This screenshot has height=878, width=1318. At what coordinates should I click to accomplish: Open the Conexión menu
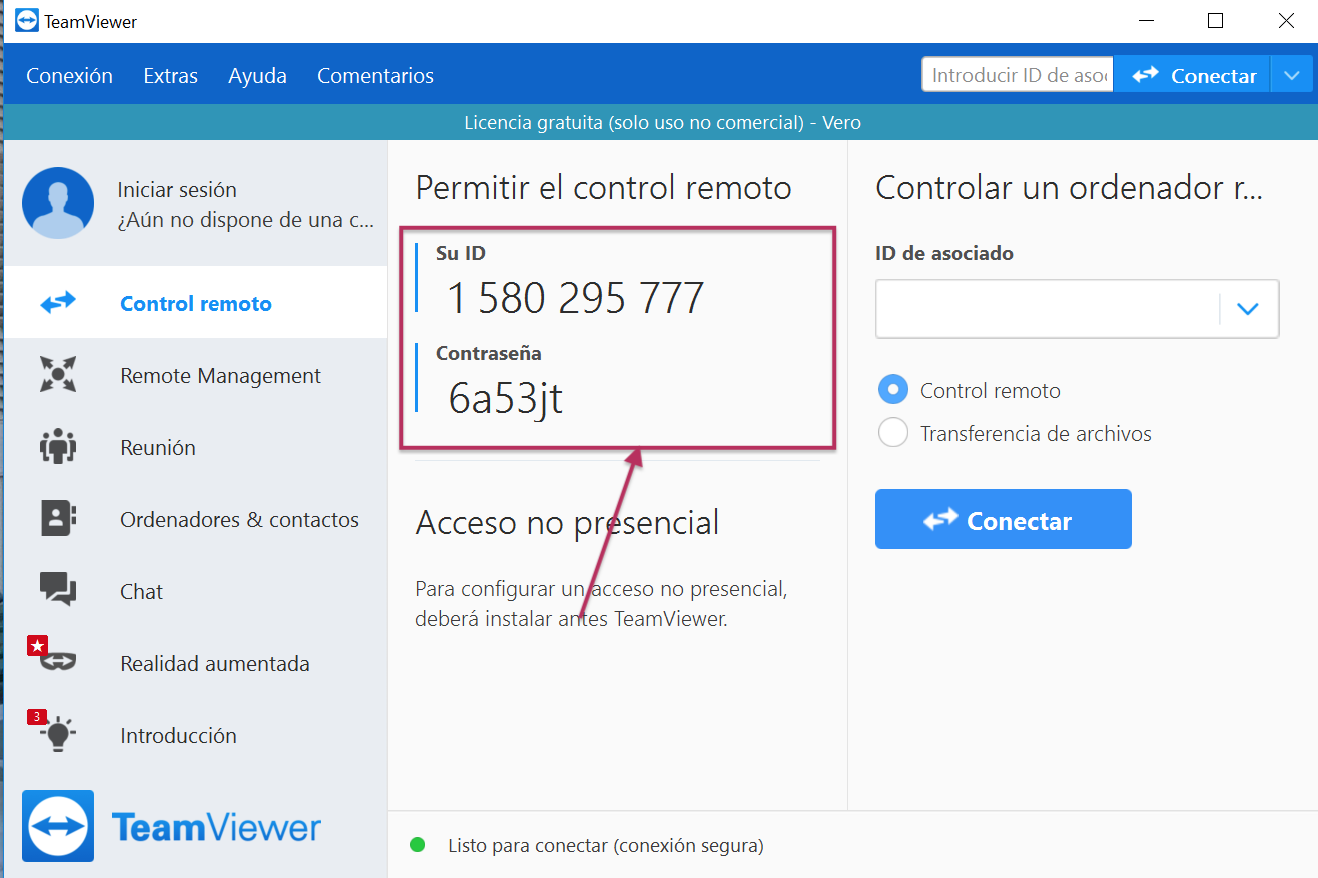pos(68,74)
